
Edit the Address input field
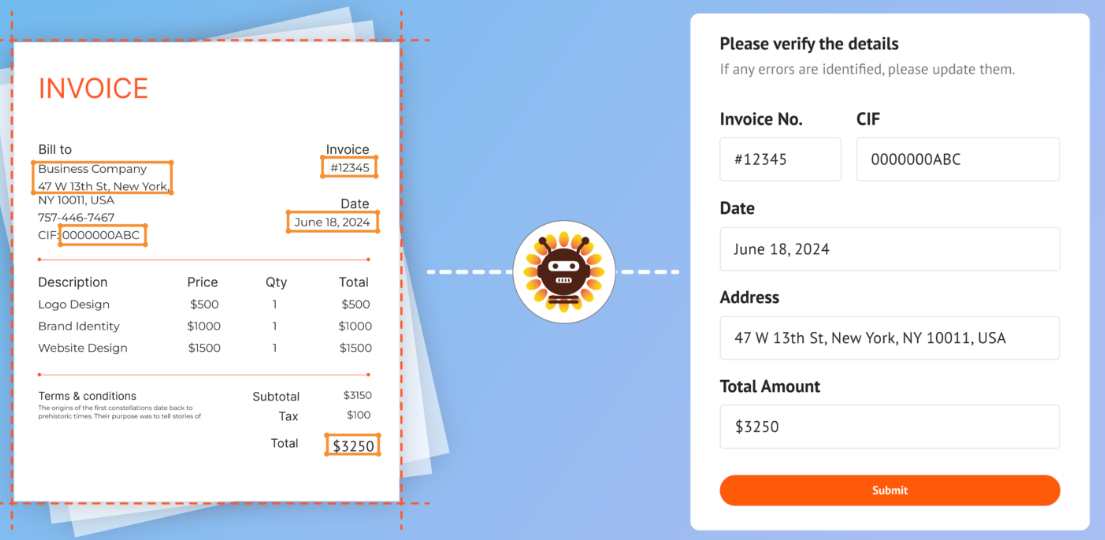889,338
